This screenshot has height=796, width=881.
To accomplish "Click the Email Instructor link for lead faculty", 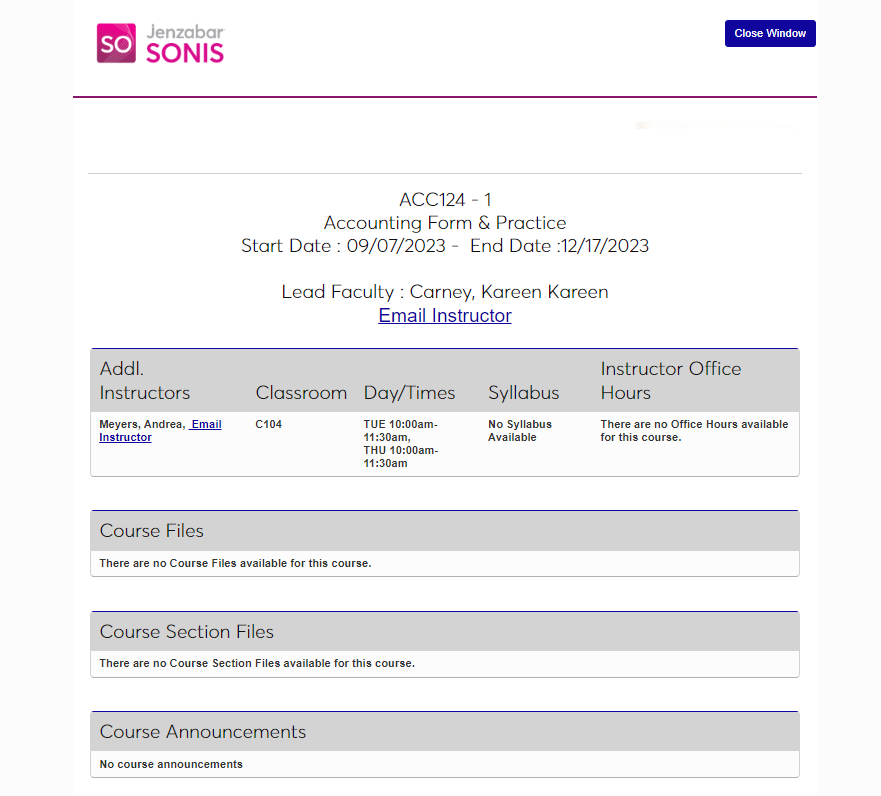I will coord(444,315).
